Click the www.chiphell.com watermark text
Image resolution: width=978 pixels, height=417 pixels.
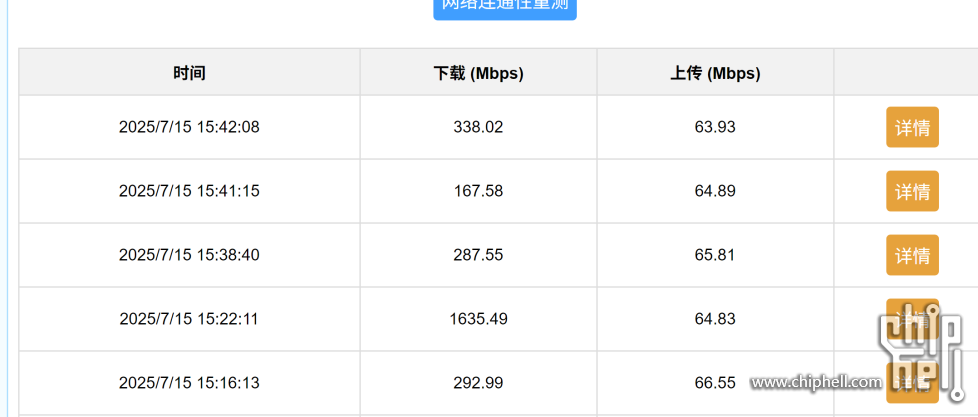[815, 383]
